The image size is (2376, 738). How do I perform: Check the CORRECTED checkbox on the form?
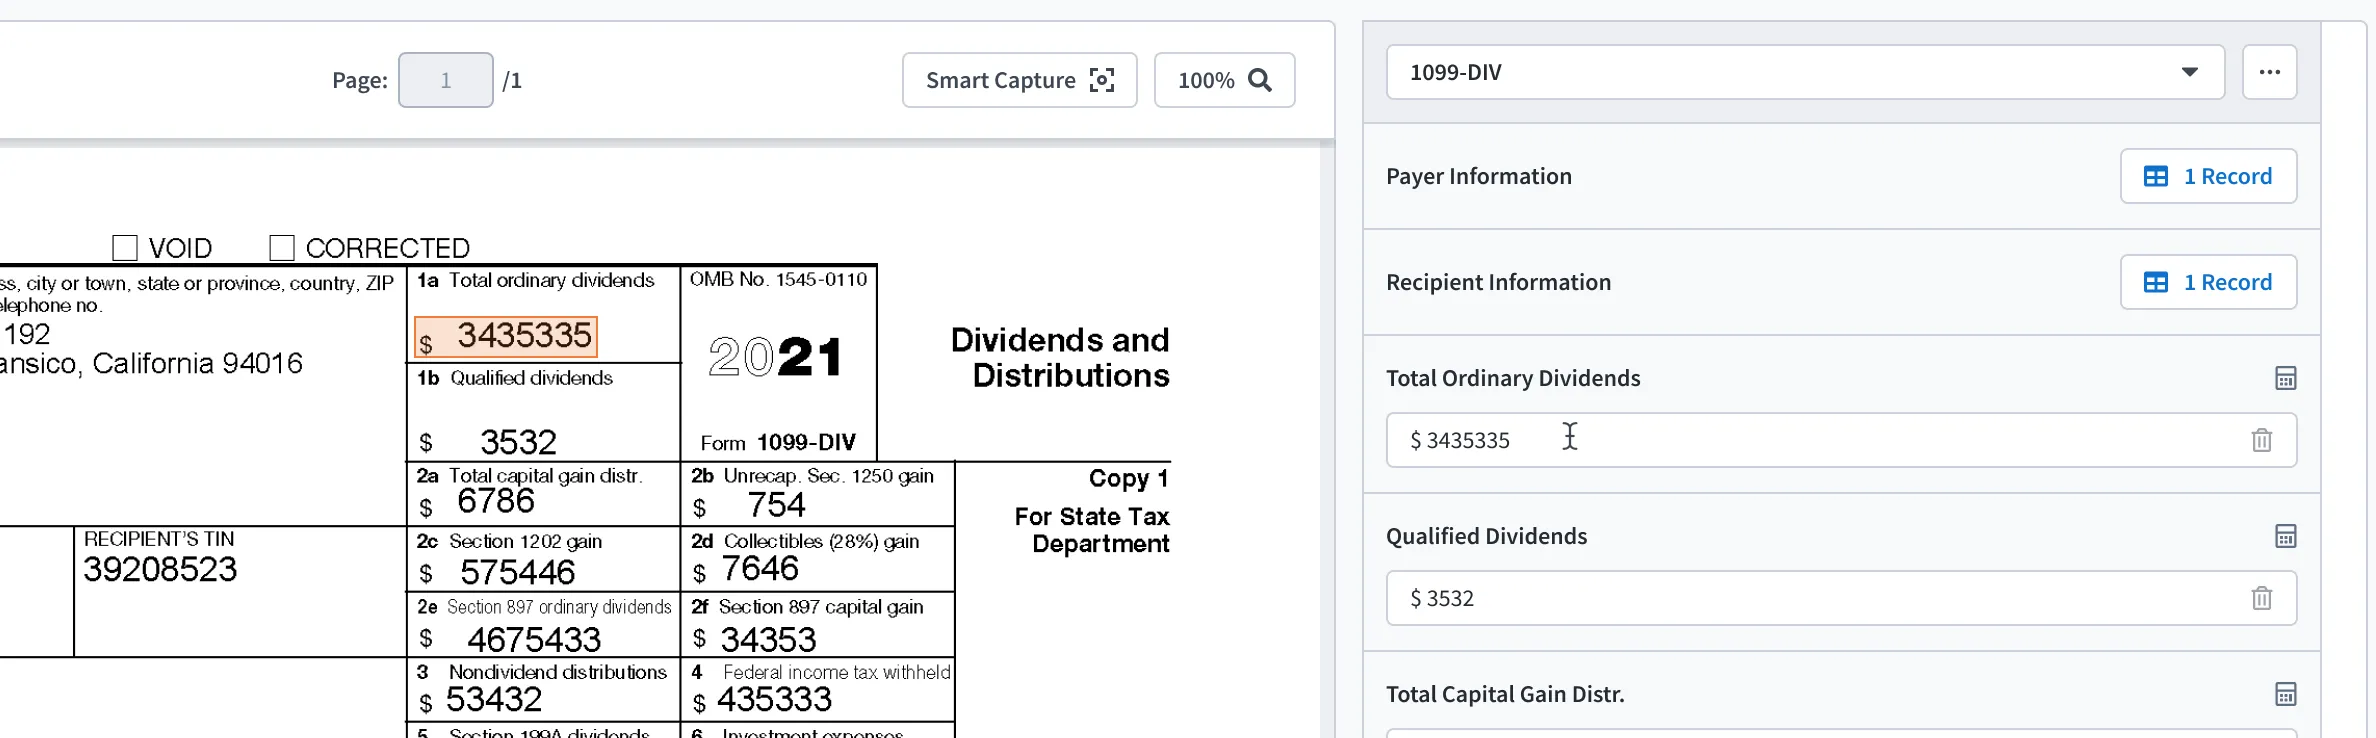(282, 247)
